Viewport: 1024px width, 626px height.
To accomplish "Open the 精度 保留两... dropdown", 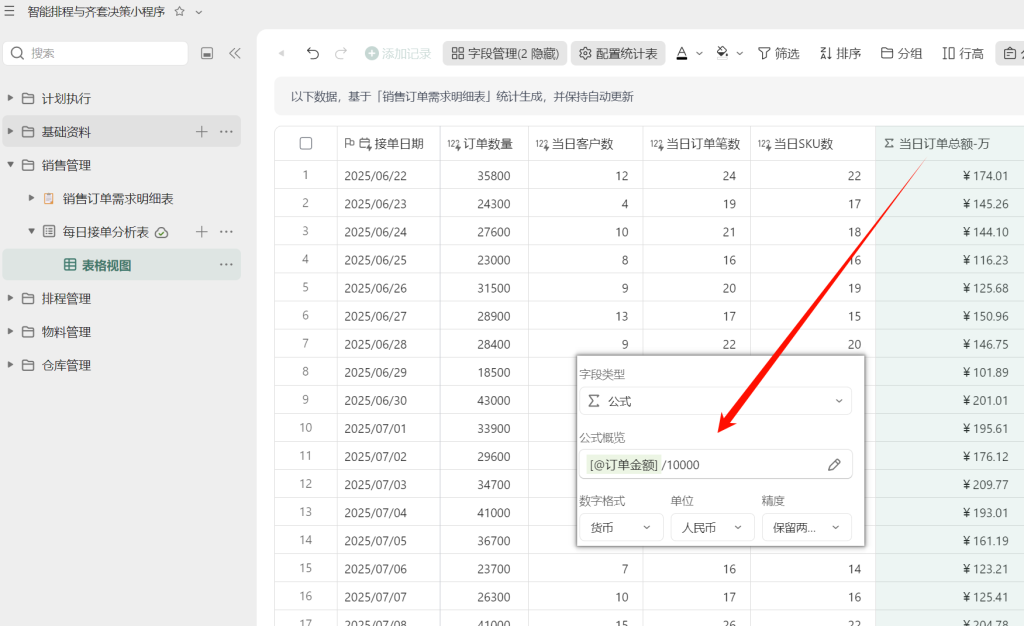I will pos(807,527).
